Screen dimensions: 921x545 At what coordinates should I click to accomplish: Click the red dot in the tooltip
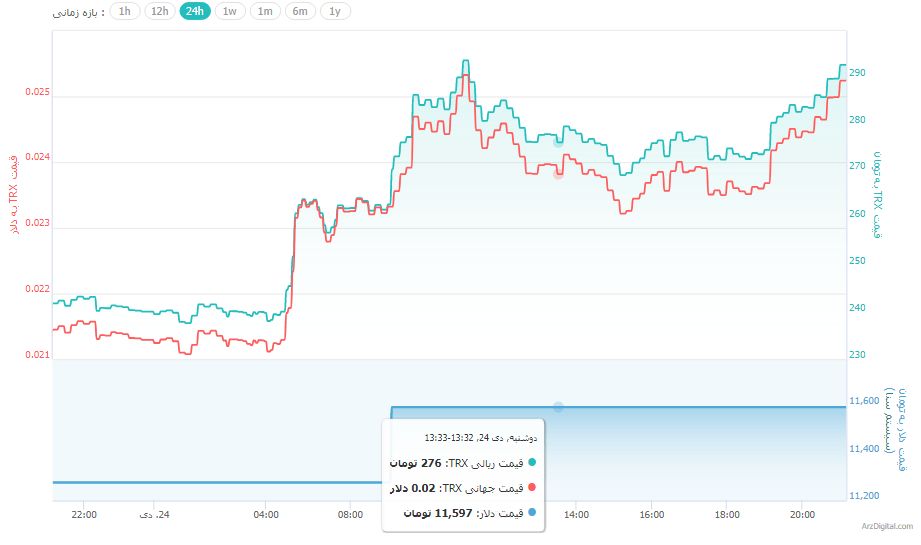[531, 487]
